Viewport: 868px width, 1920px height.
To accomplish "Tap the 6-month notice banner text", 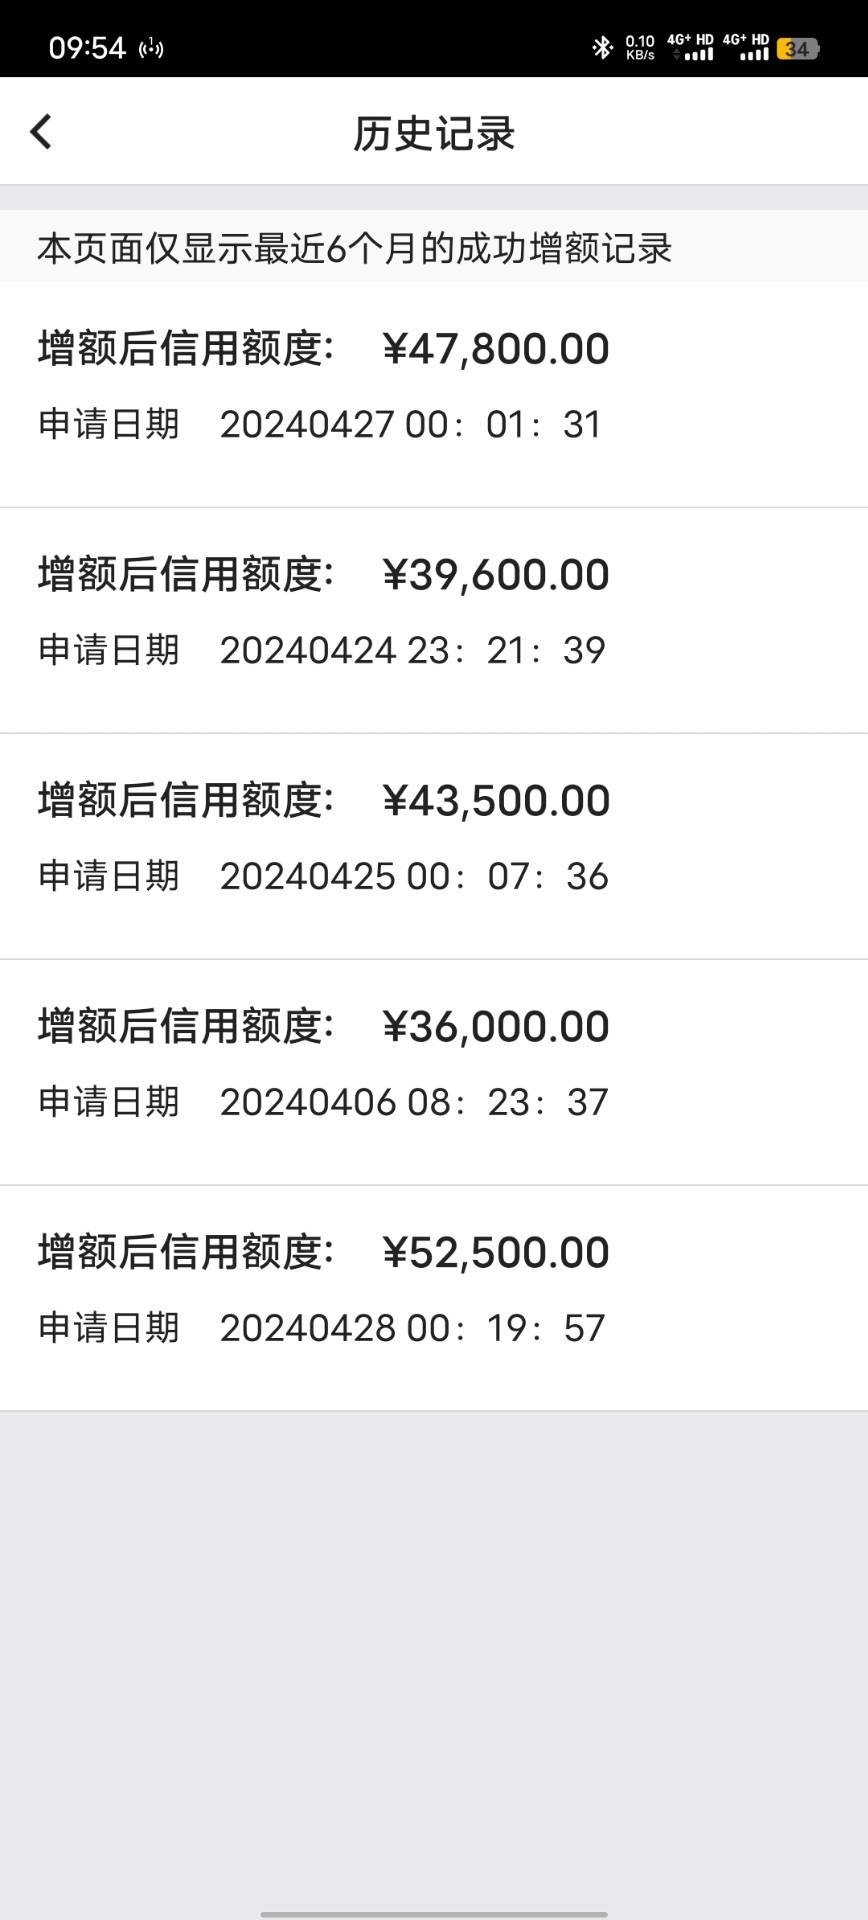I will (x=355, y=248).
